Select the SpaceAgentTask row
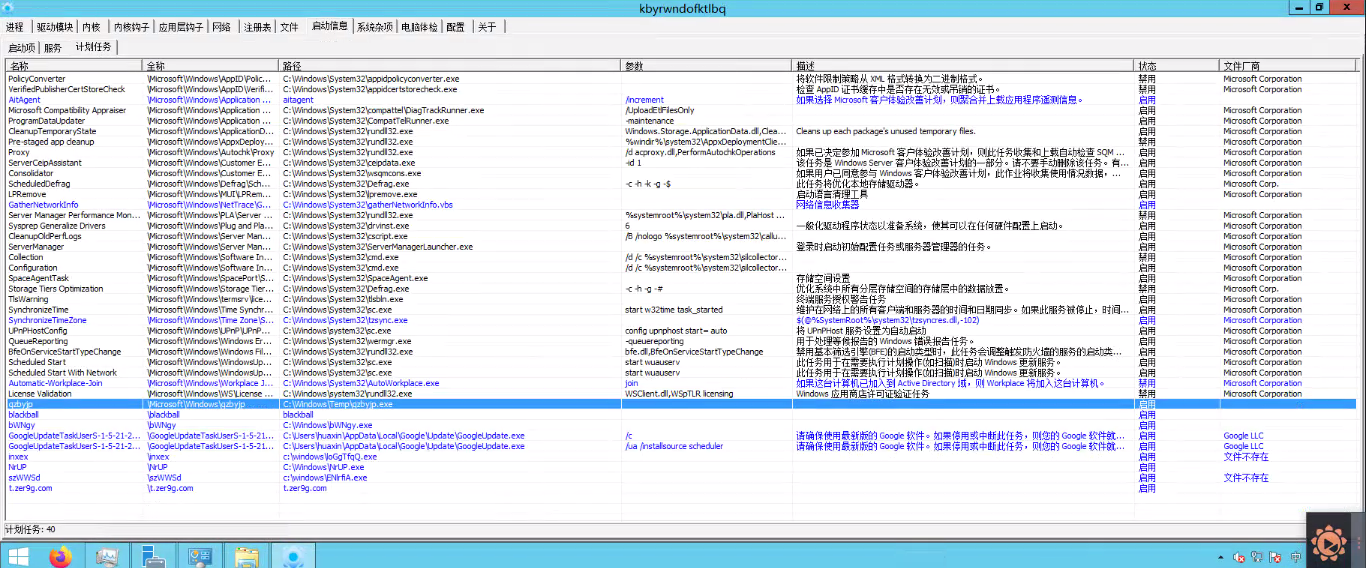The width and height of the screenshot is (1366, 568). pos(680,278)
